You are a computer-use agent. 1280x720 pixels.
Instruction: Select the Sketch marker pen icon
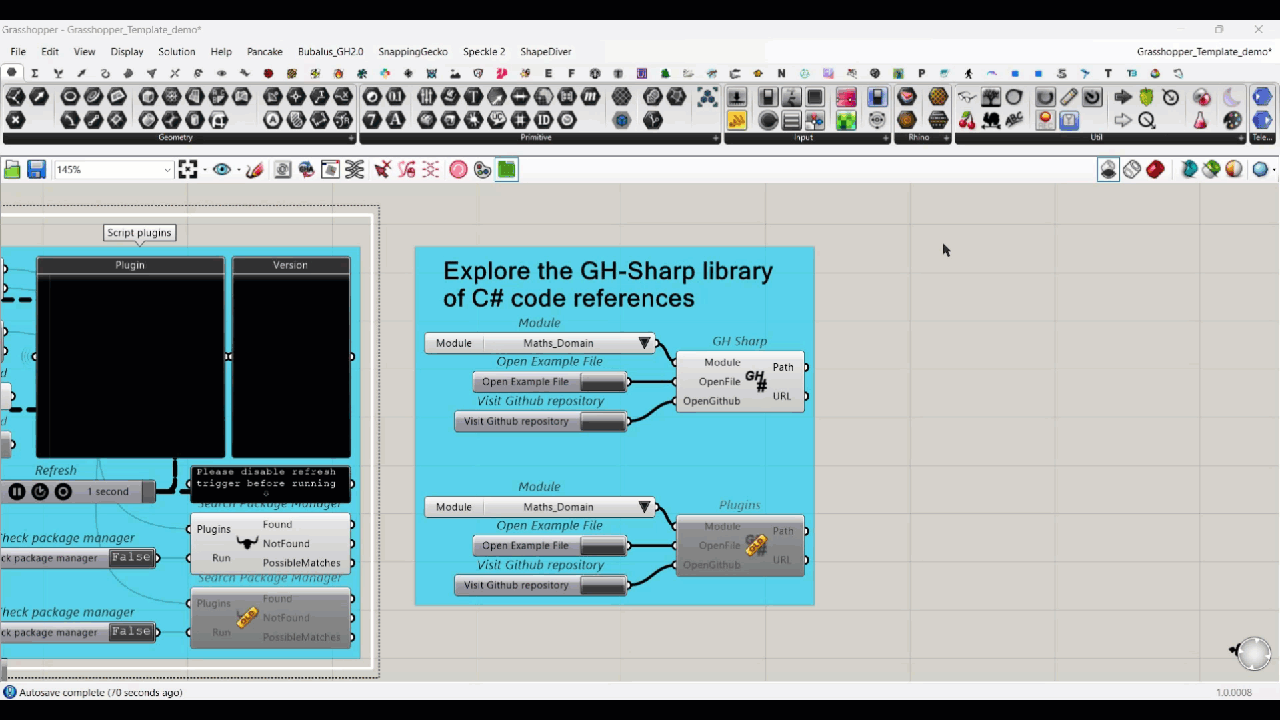[x=255, y=170]
